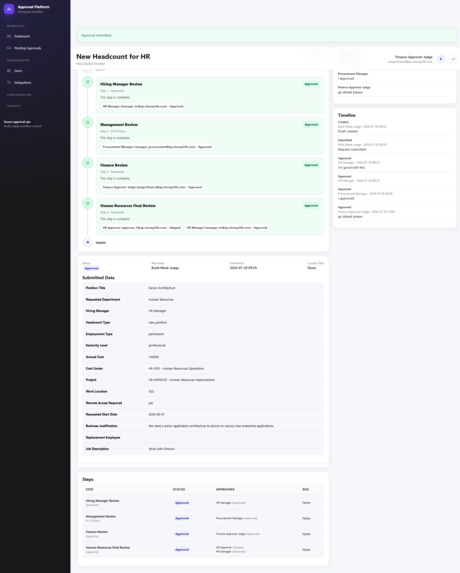The width and height of the screenshot is (460, 573).
Task: Click the Annual Cost row
Action: click(x=203, y=357)
